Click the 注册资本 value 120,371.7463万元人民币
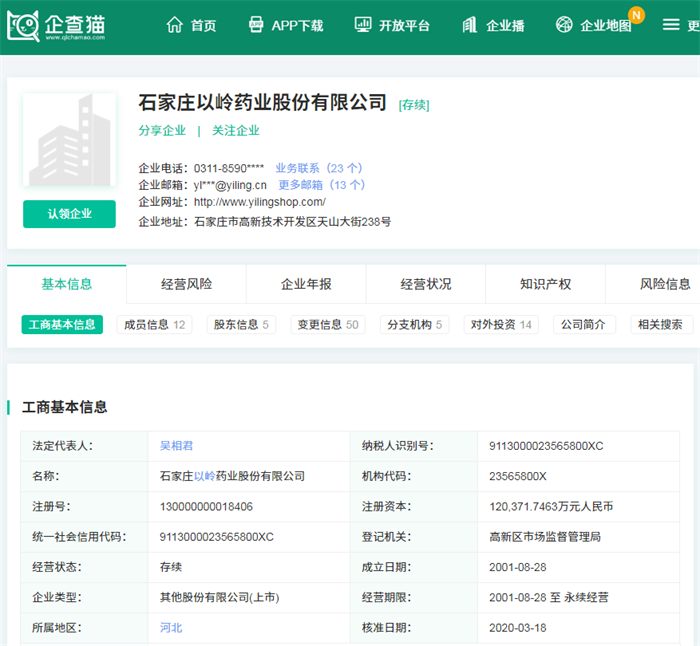Viewport: 700px width, 646px height. pyautogui.click(x=551, y=506)
